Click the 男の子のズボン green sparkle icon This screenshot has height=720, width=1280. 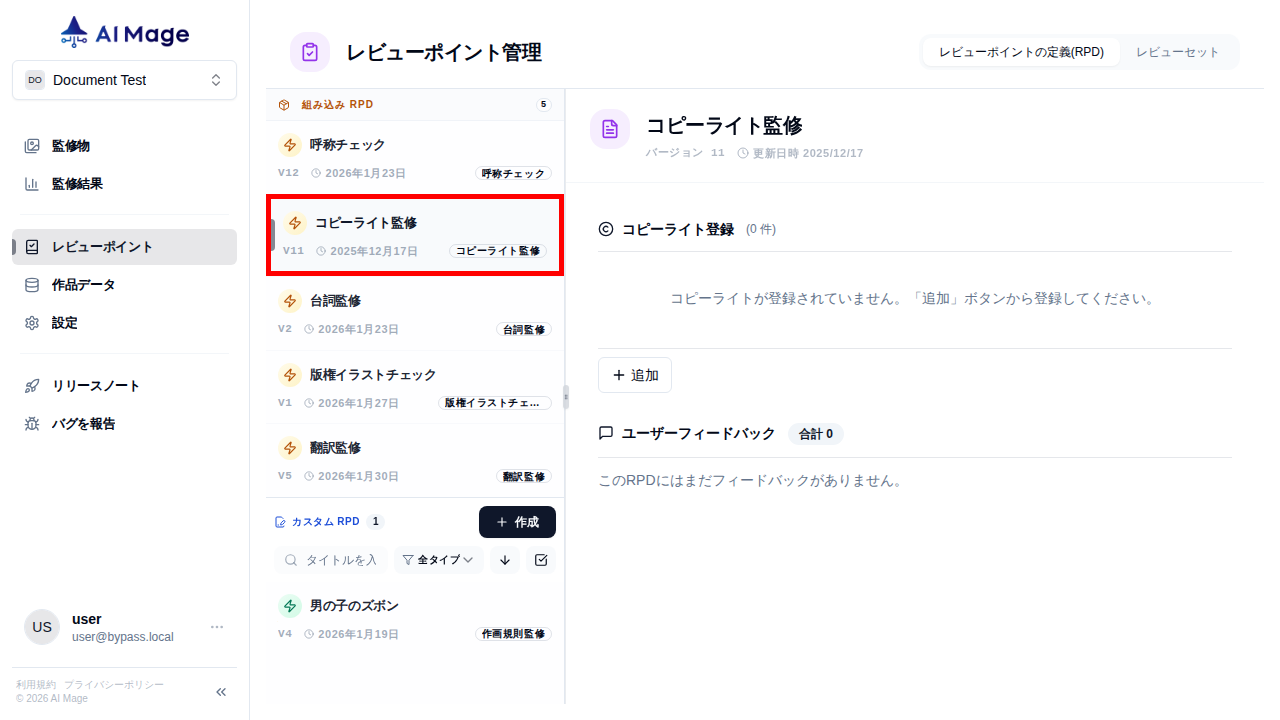(x=290, y=605)
